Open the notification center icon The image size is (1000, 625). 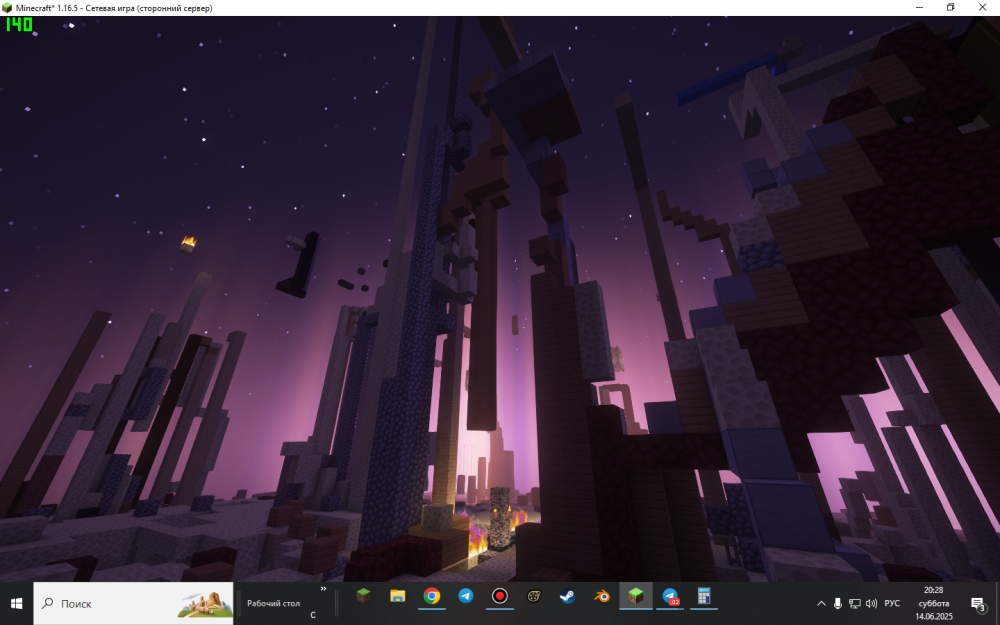pyautogui.click(x=978, y=603)
